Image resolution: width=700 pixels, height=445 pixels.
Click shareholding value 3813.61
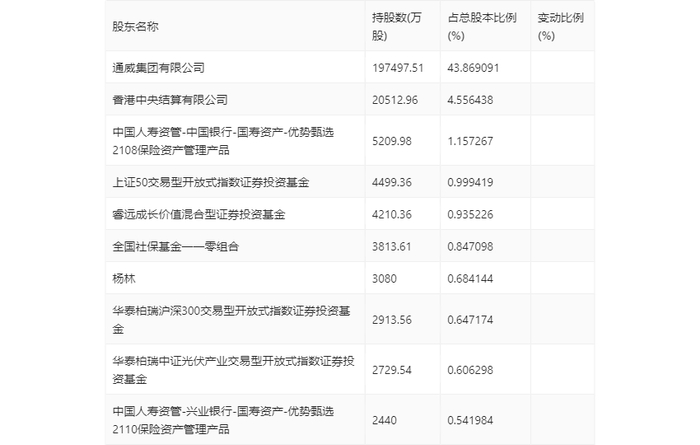tap(392, 246)
